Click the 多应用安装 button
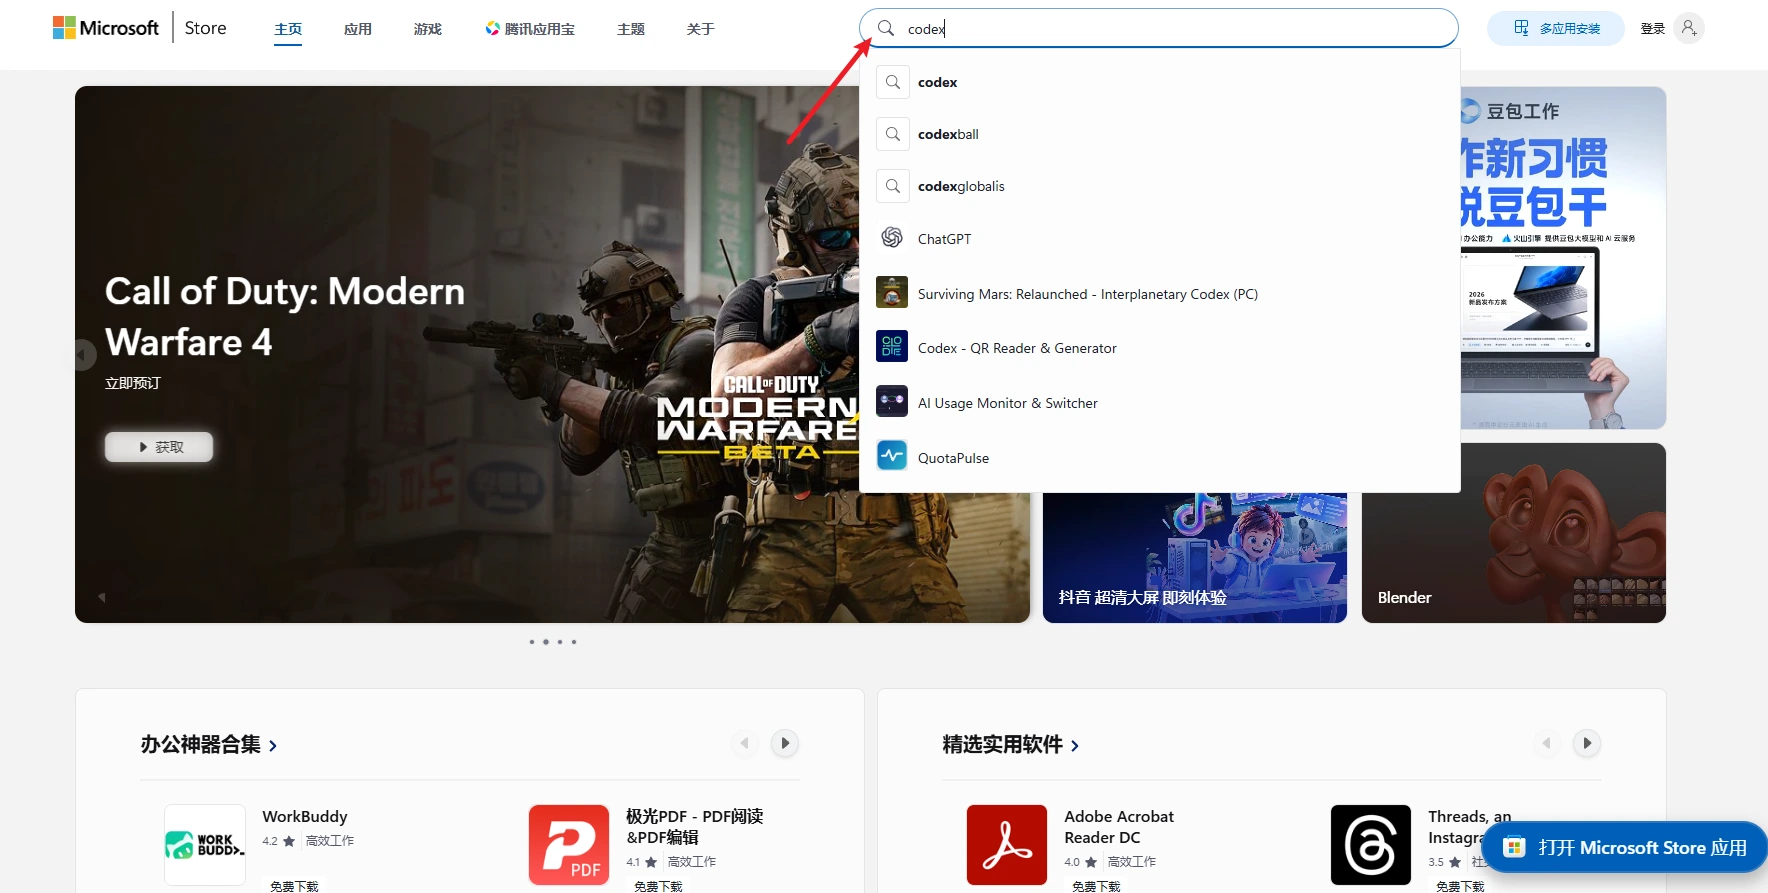This screenshot has height=893, width=1768. tap(1555, 28)
